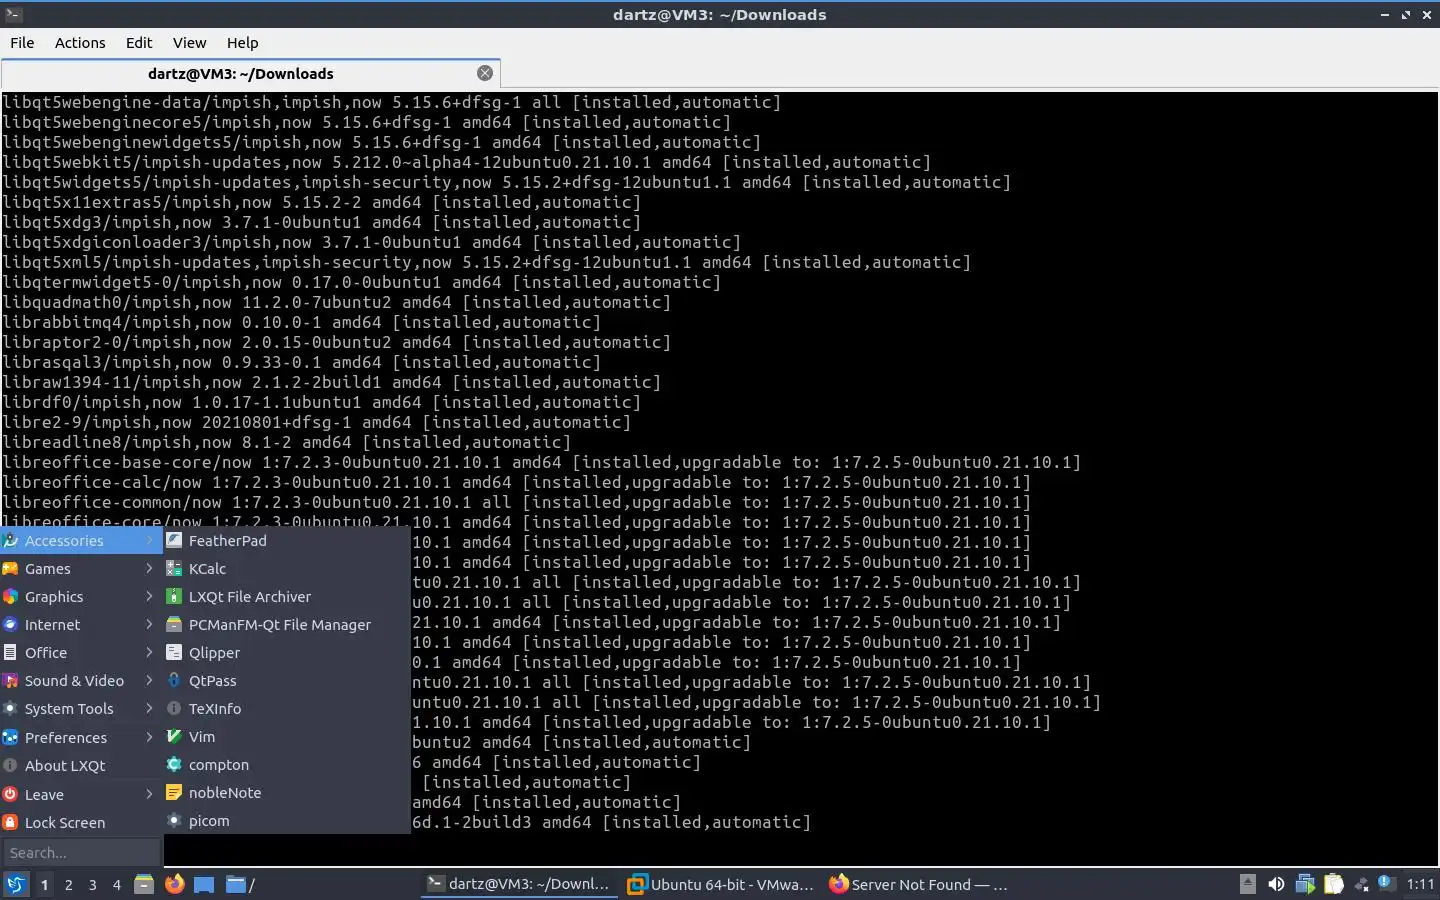
Task: Open nobleNote application
Action: pyautogui.click(x=286, y=792)
